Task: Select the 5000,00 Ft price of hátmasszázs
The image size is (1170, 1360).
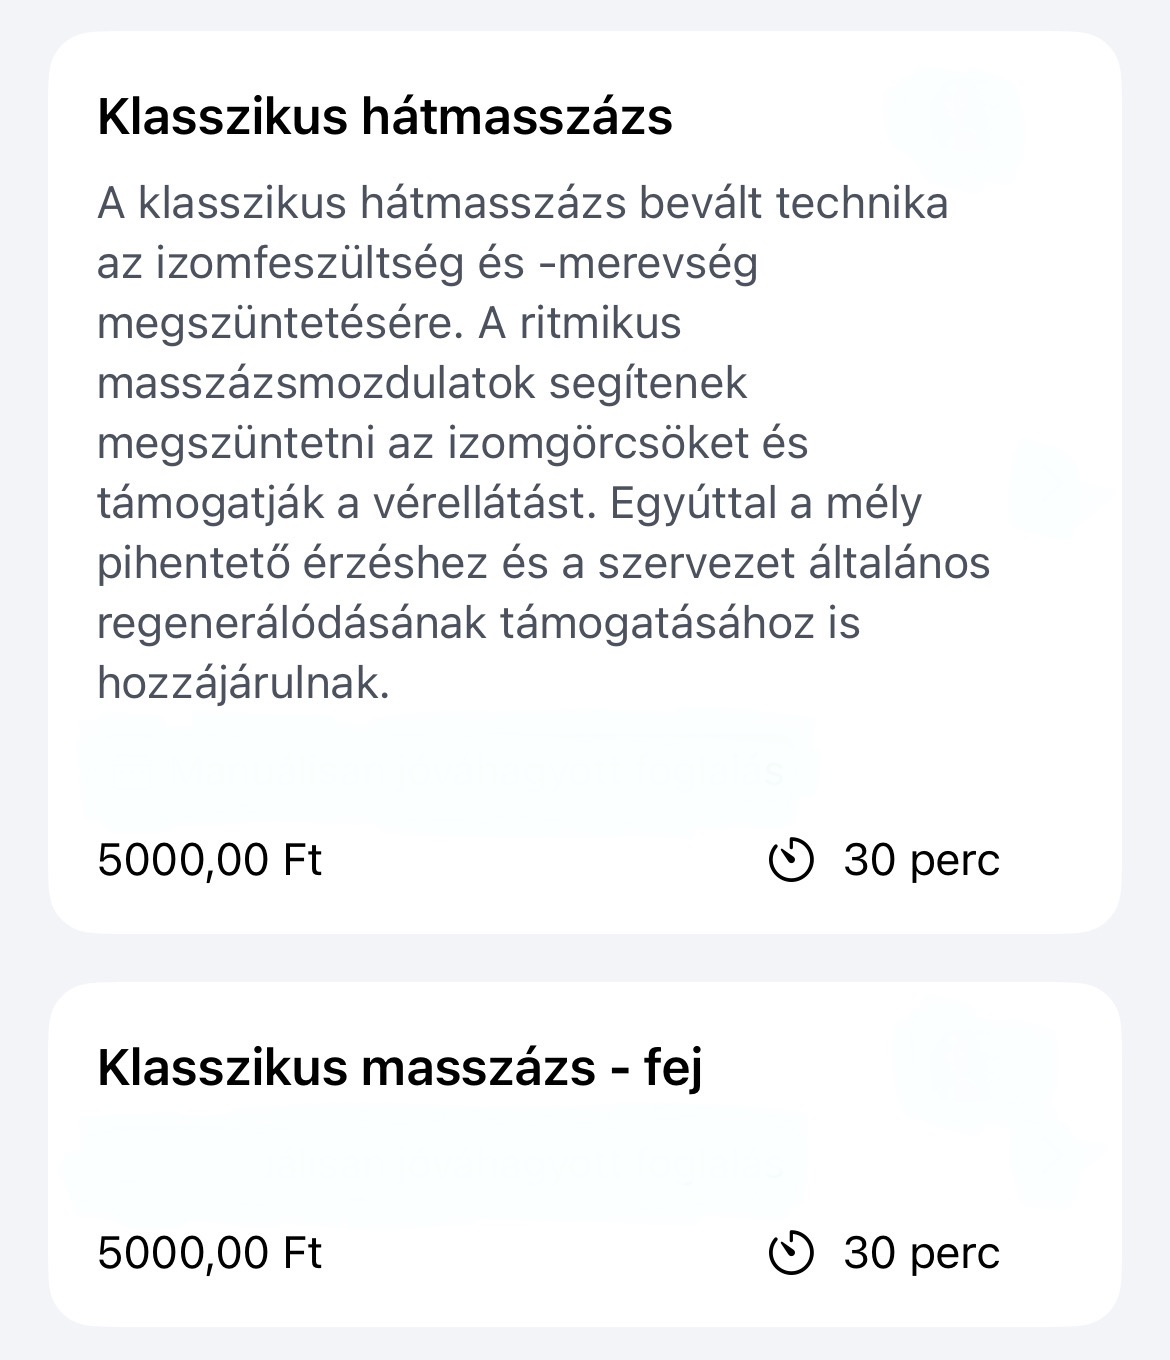Action: click(x=209, y=860)
